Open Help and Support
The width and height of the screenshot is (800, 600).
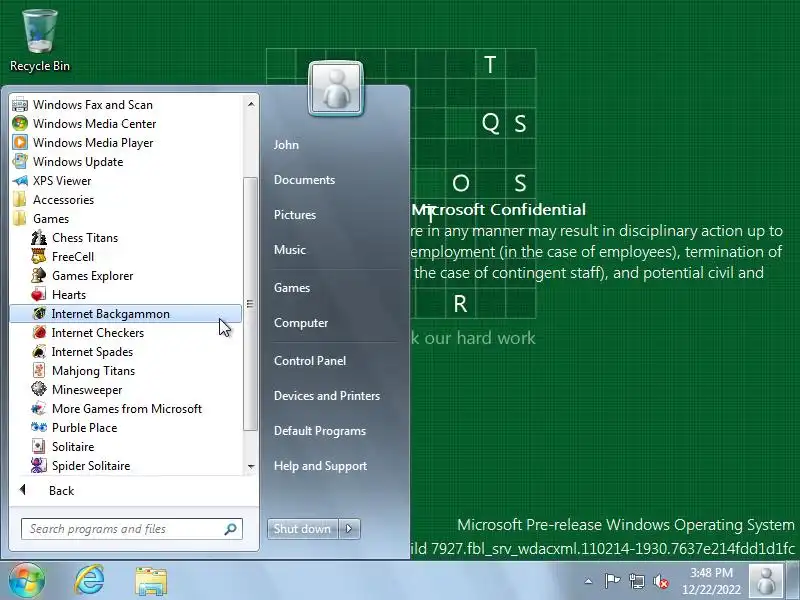(320, 465)
